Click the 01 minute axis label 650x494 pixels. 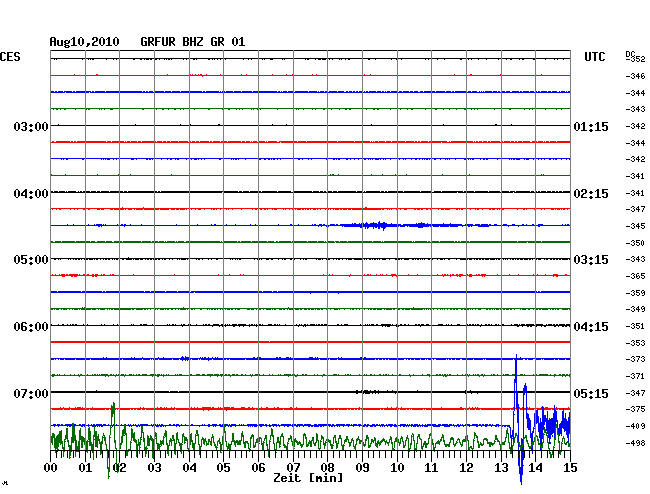85,467
